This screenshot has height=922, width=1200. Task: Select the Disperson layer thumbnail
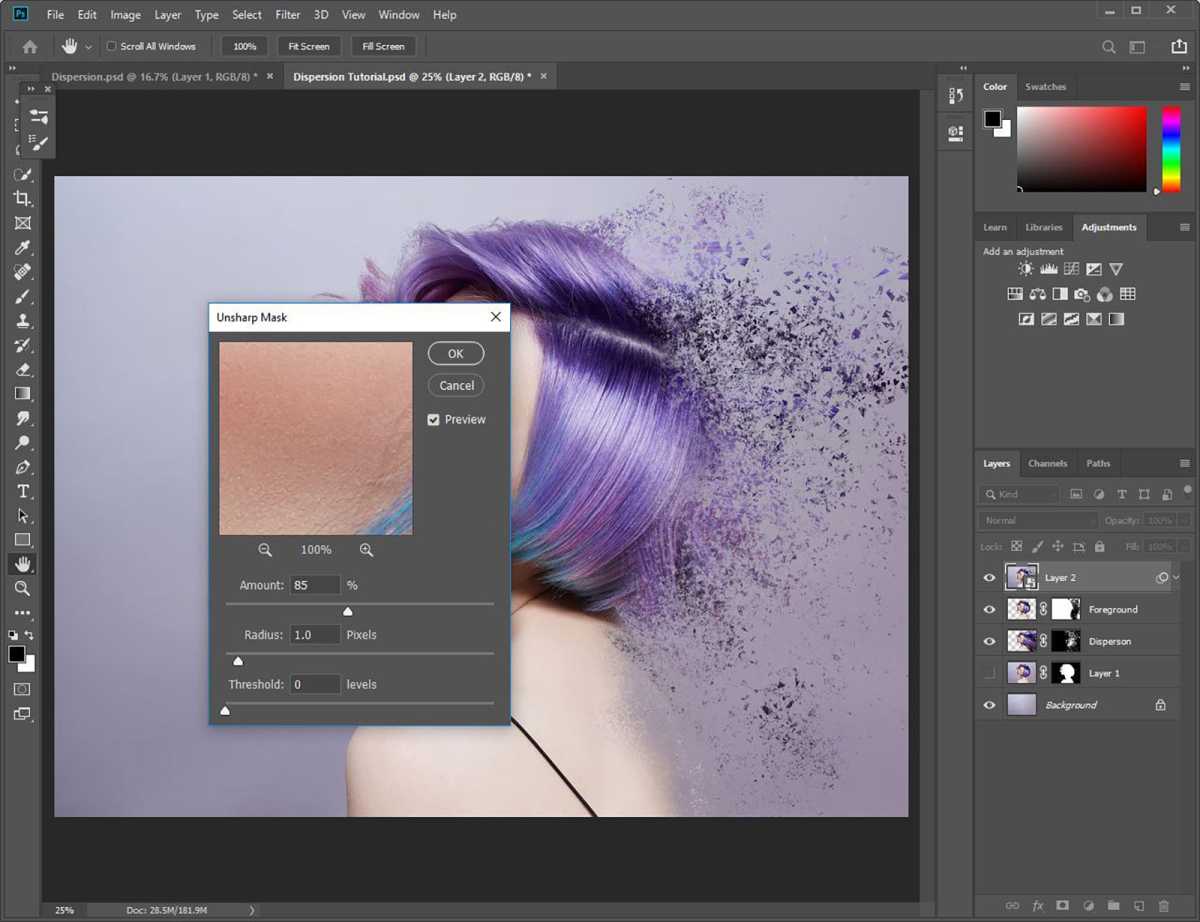(x=1024, y=641)
